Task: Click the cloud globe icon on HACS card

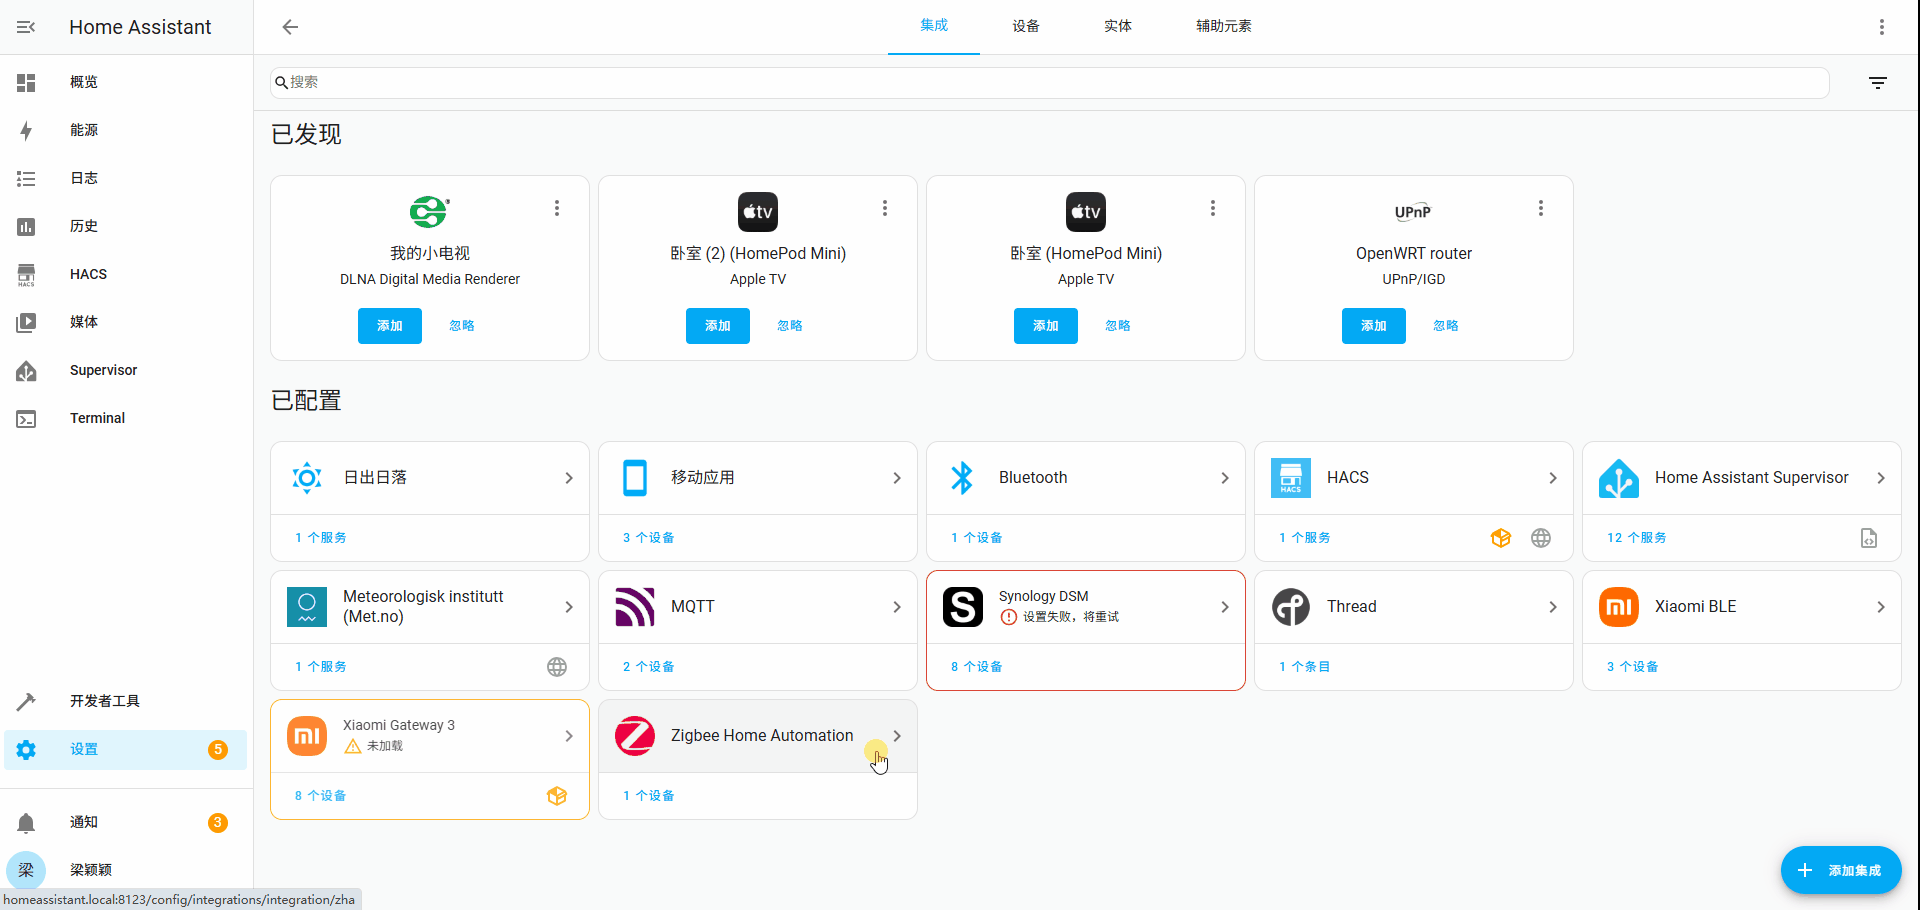Action: click(x=1541, y=538)
